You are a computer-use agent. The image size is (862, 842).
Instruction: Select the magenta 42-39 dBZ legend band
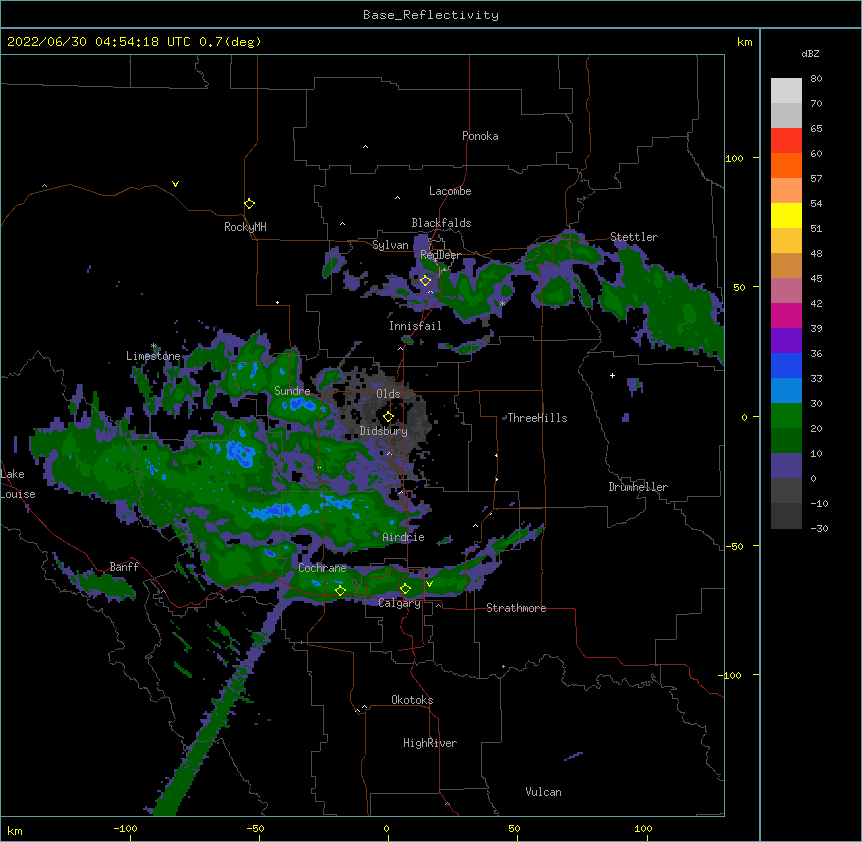click(786, 315)
